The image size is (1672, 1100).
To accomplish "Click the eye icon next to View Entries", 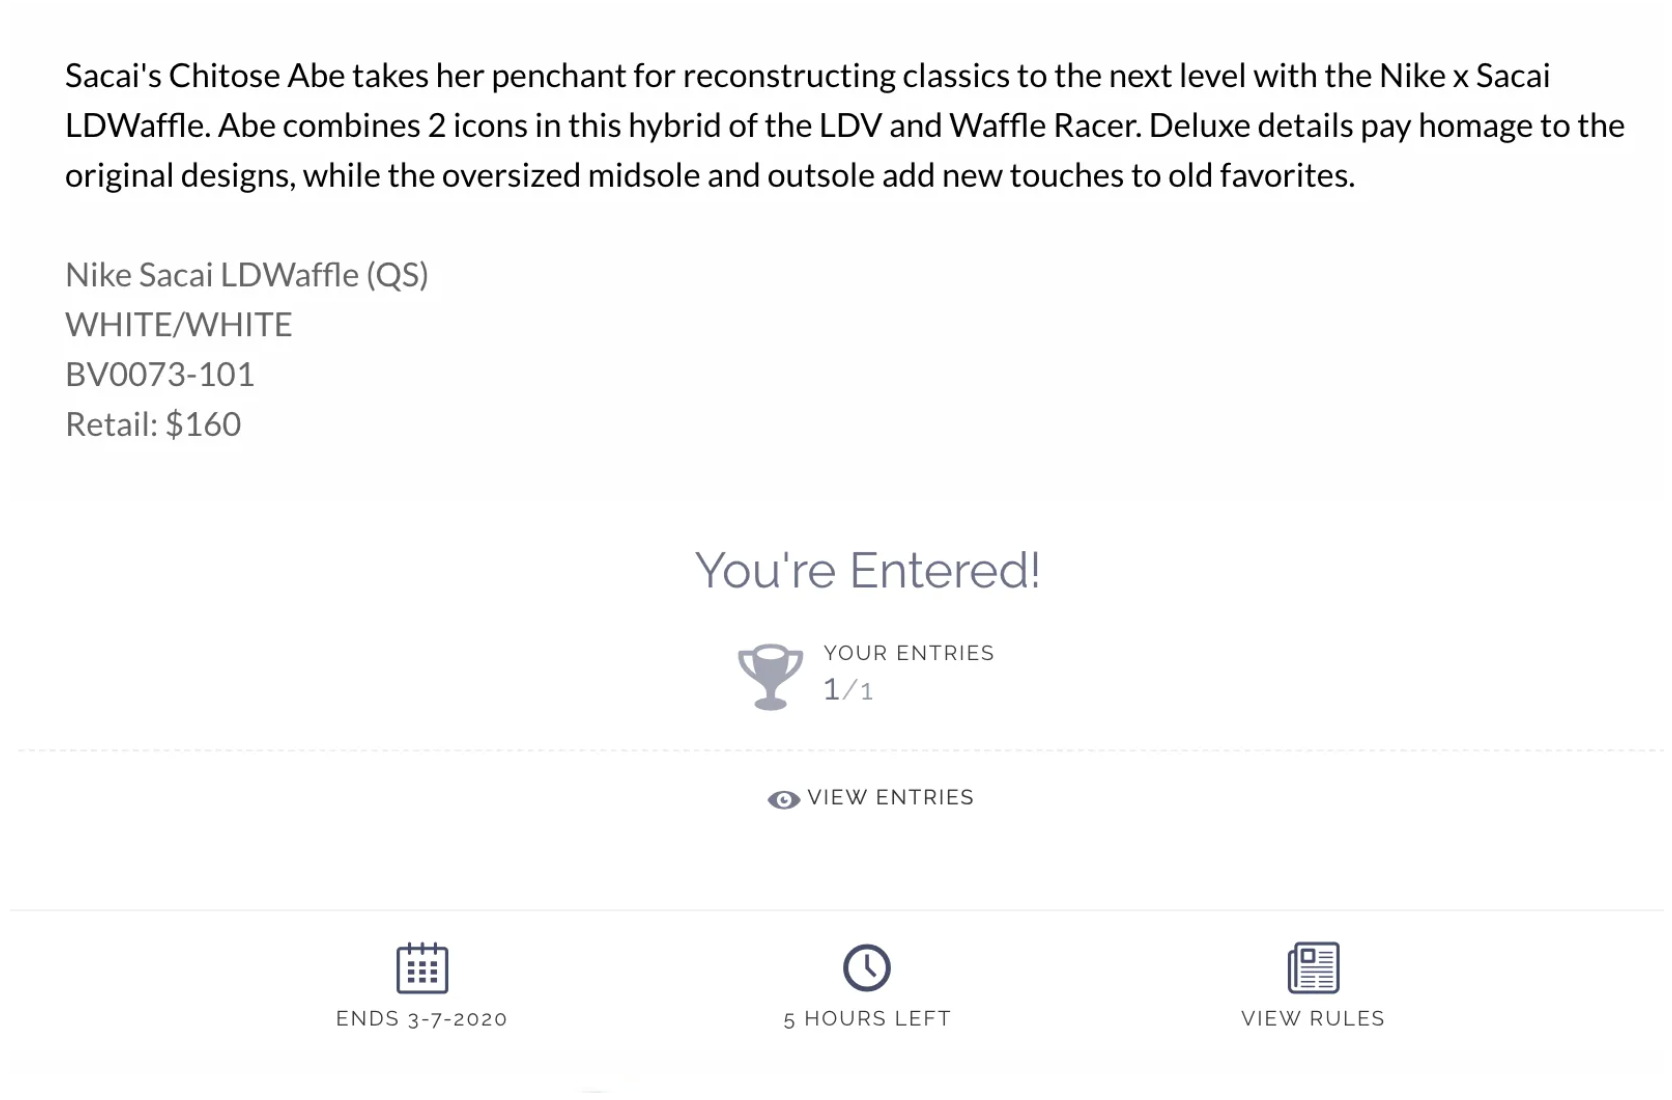I will tap(783, 799).
